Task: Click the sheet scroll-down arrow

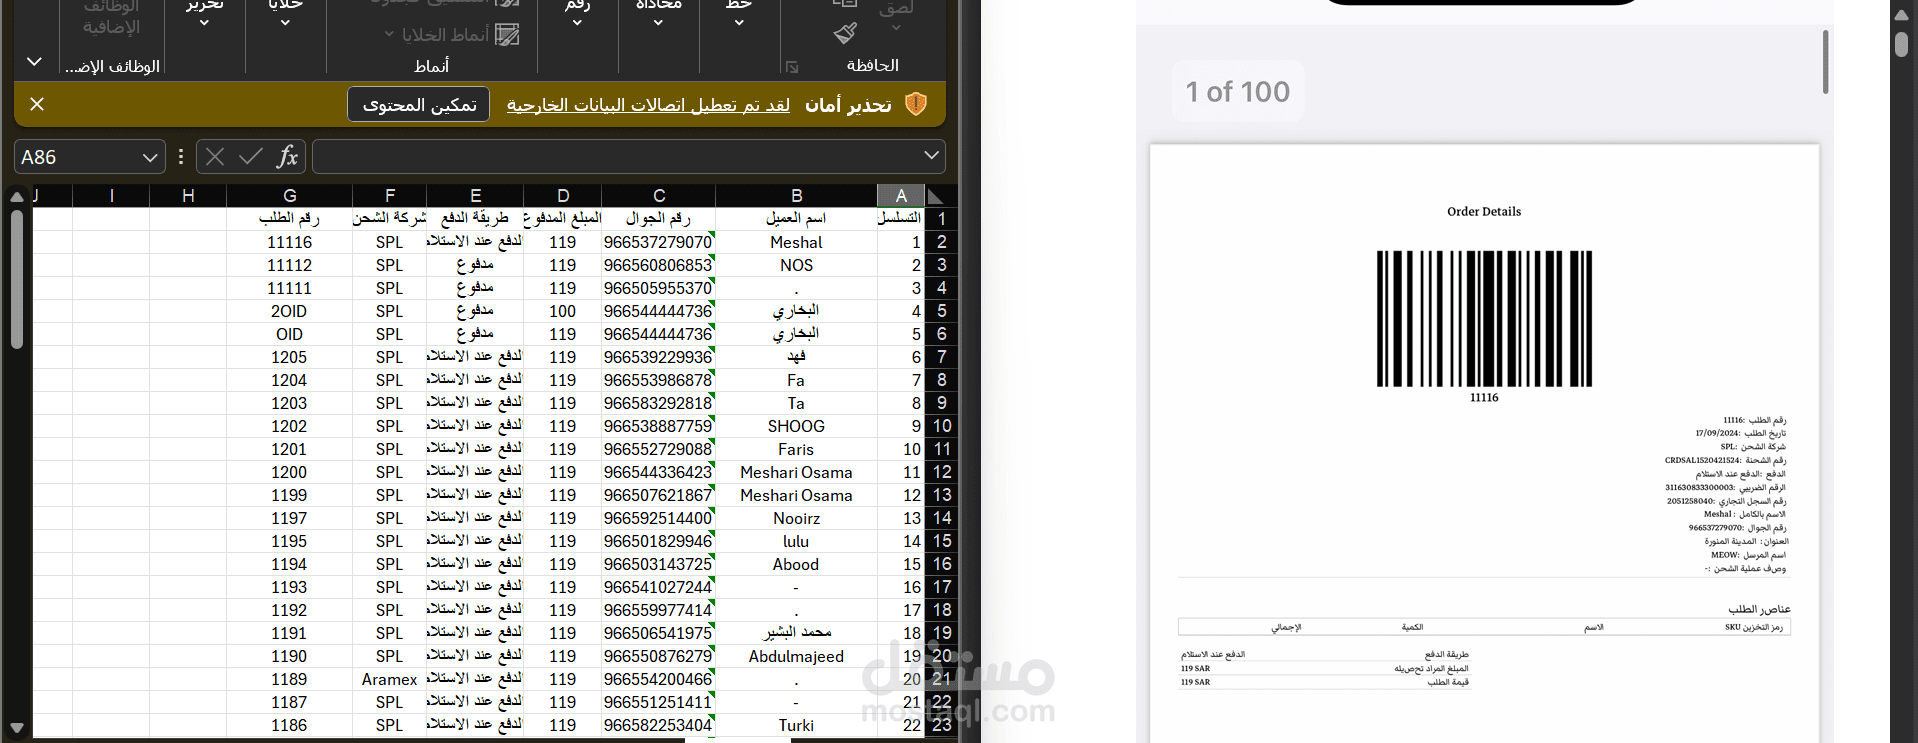Action: 16,727
